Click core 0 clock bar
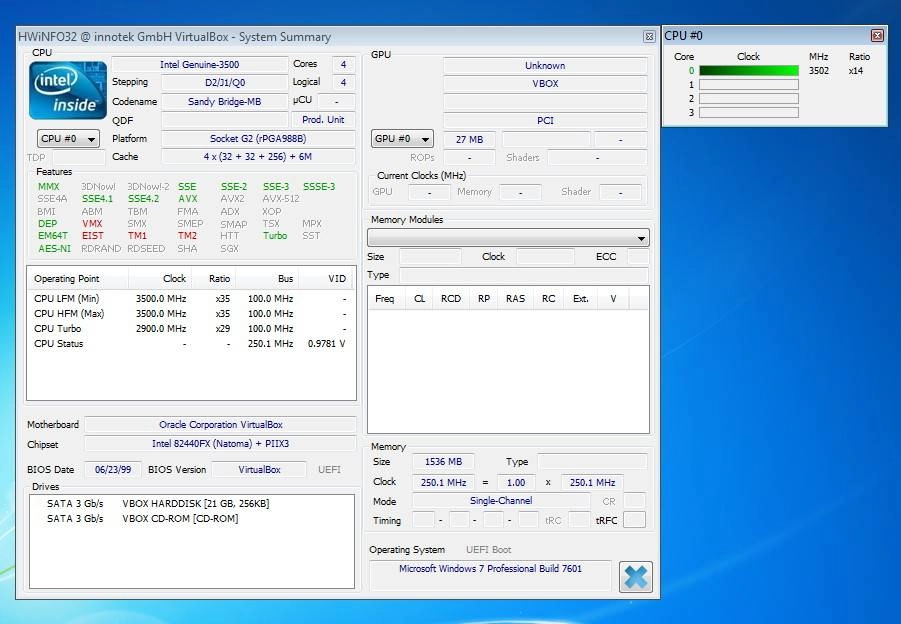This screenshot has width=901, height=624. tap(749, 71)
